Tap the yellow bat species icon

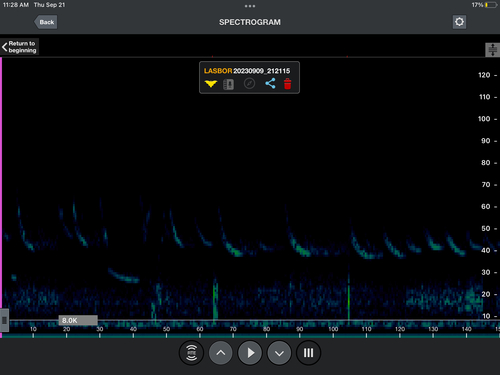coord(211,84)
